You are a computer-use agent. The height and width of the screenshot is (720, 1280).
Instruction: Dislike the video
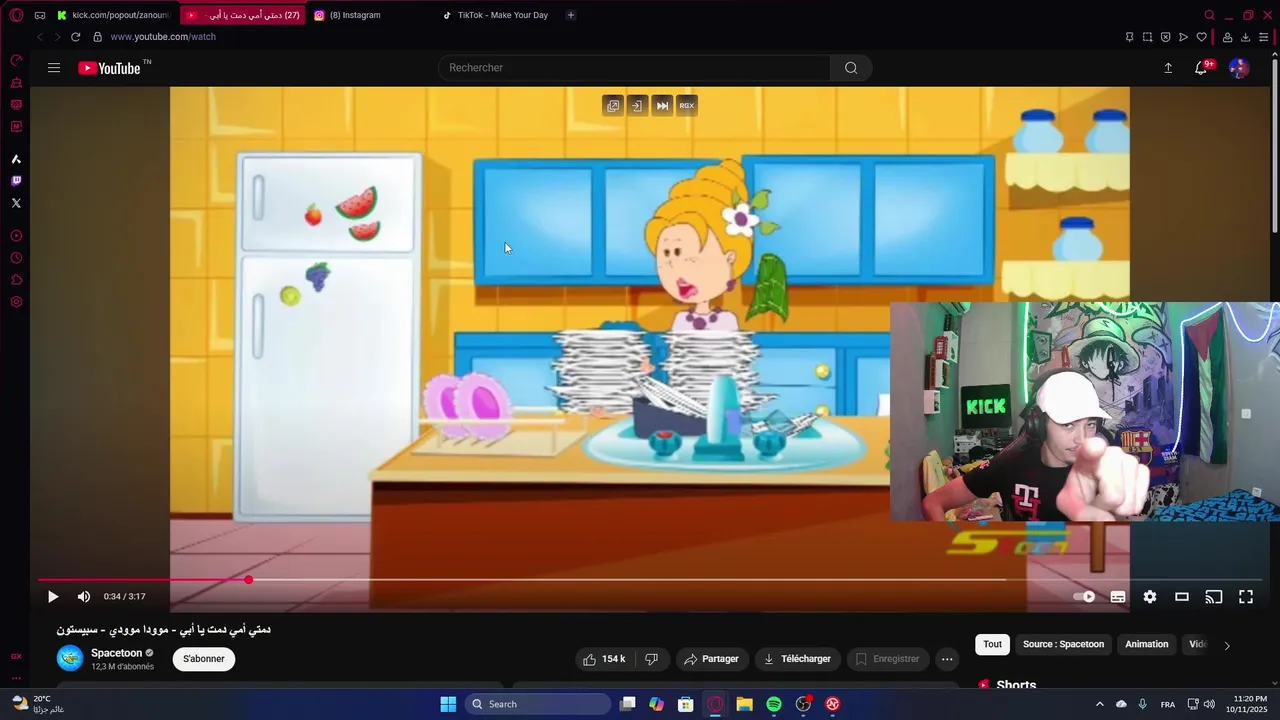pyautogui.click(x=652, y=659)
